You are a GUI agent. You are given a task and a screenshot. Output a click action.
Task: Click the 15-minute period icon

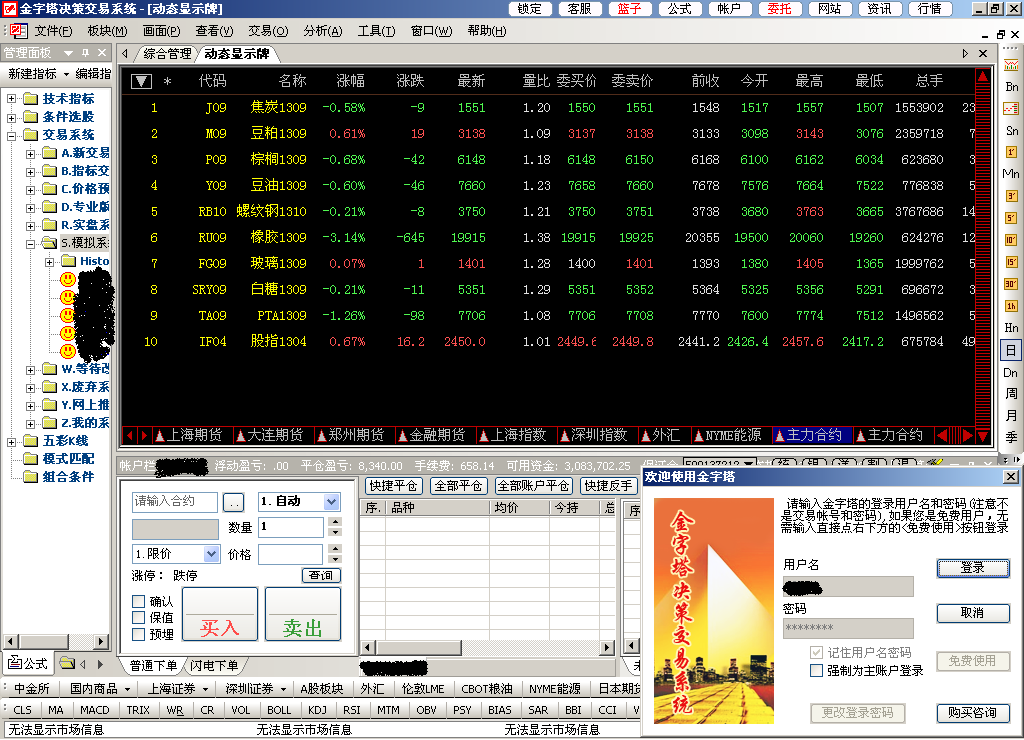click(1011, 262)
